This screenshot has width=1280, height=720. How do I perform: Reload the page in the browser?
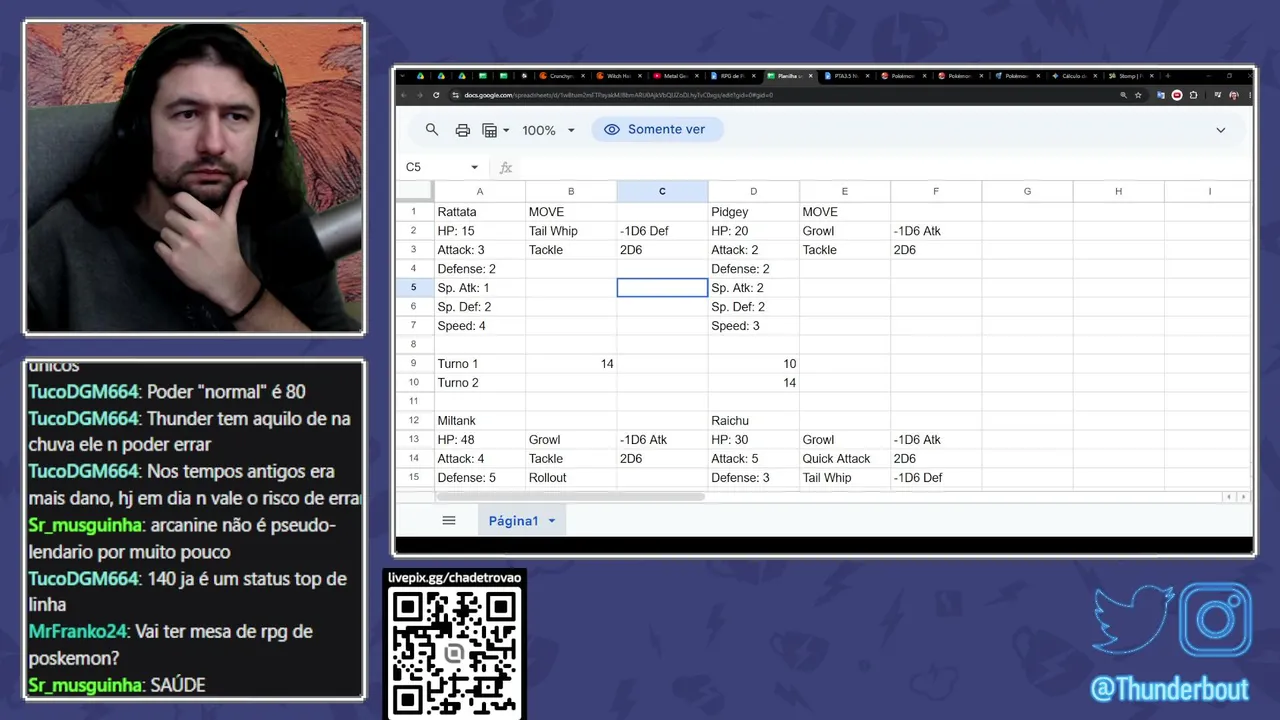tap(436, 95)
